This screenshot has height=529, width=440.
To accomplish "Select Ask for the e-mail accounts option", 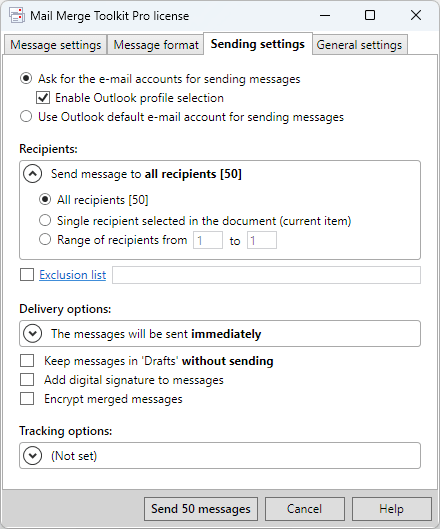I will [x=26, y=79].
